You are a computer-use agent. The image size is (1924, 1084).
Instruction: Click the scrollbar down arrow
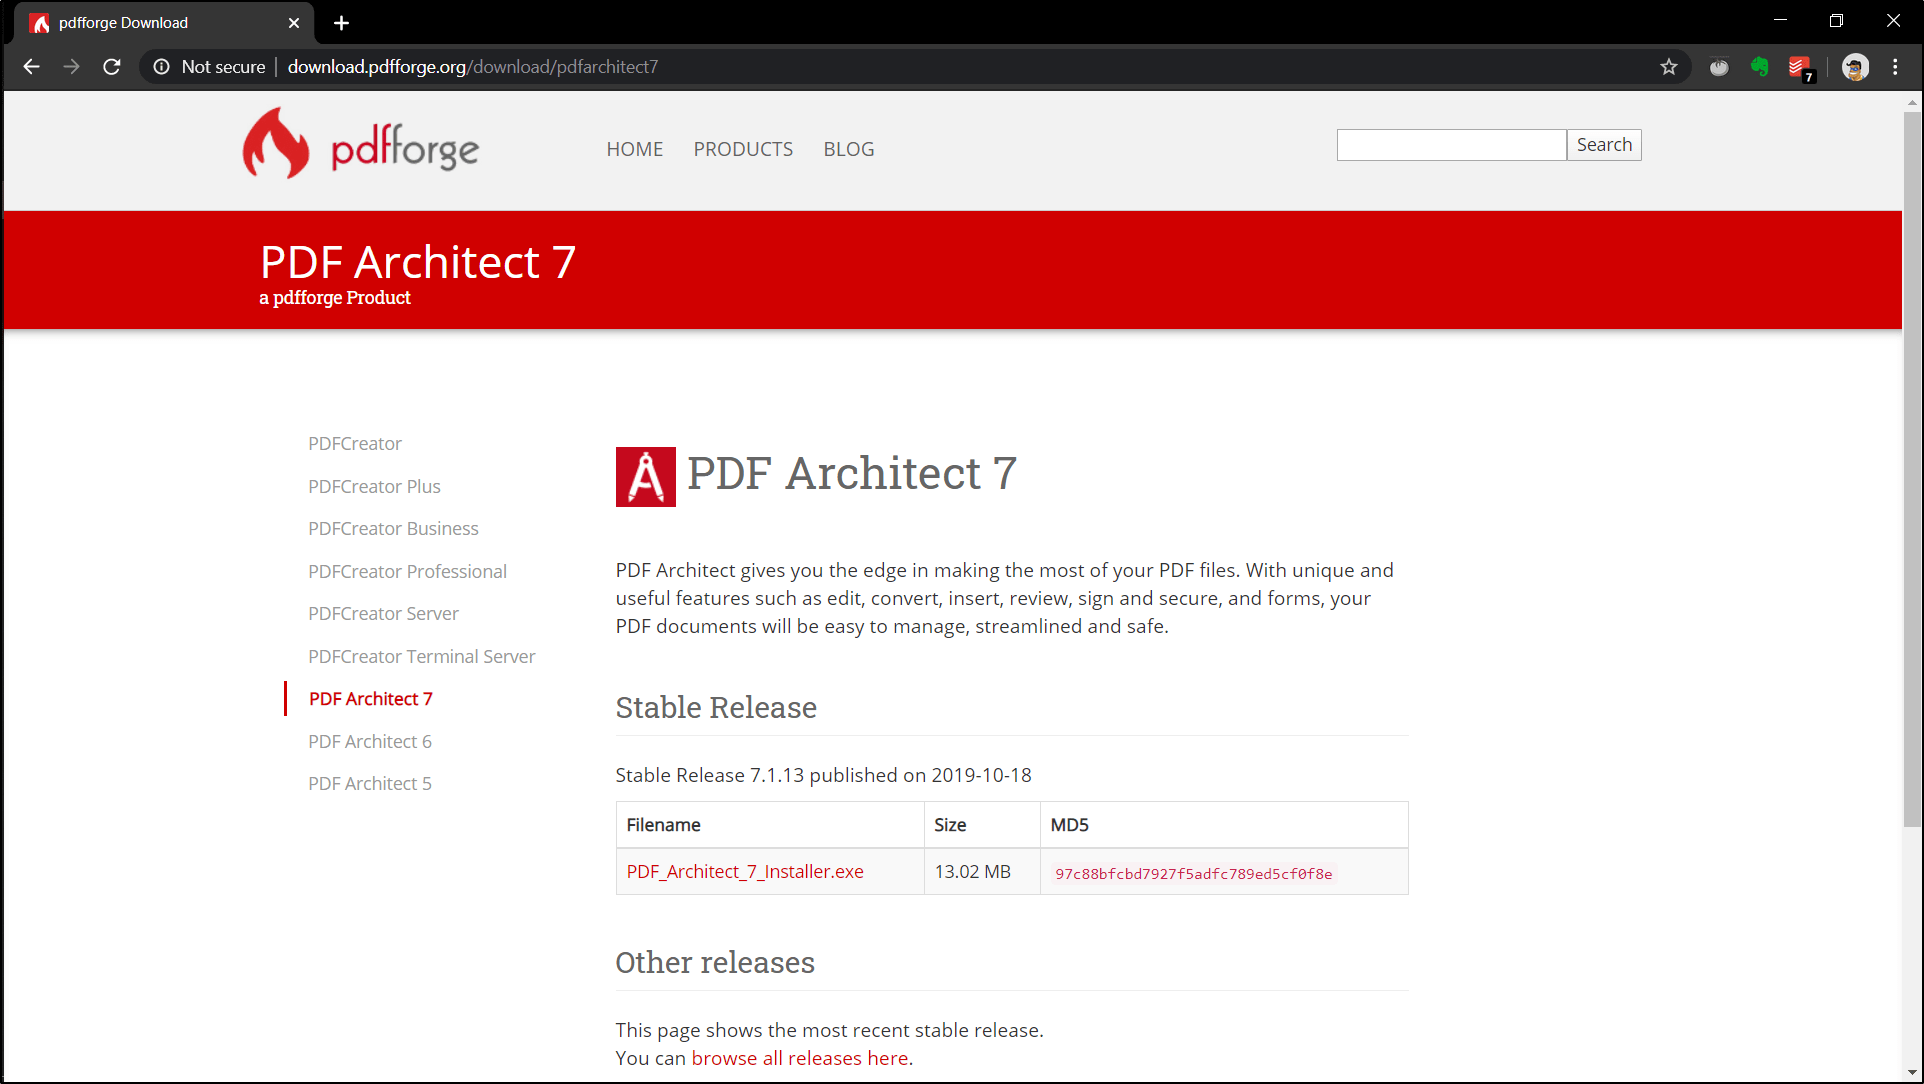[1912, 1073]
